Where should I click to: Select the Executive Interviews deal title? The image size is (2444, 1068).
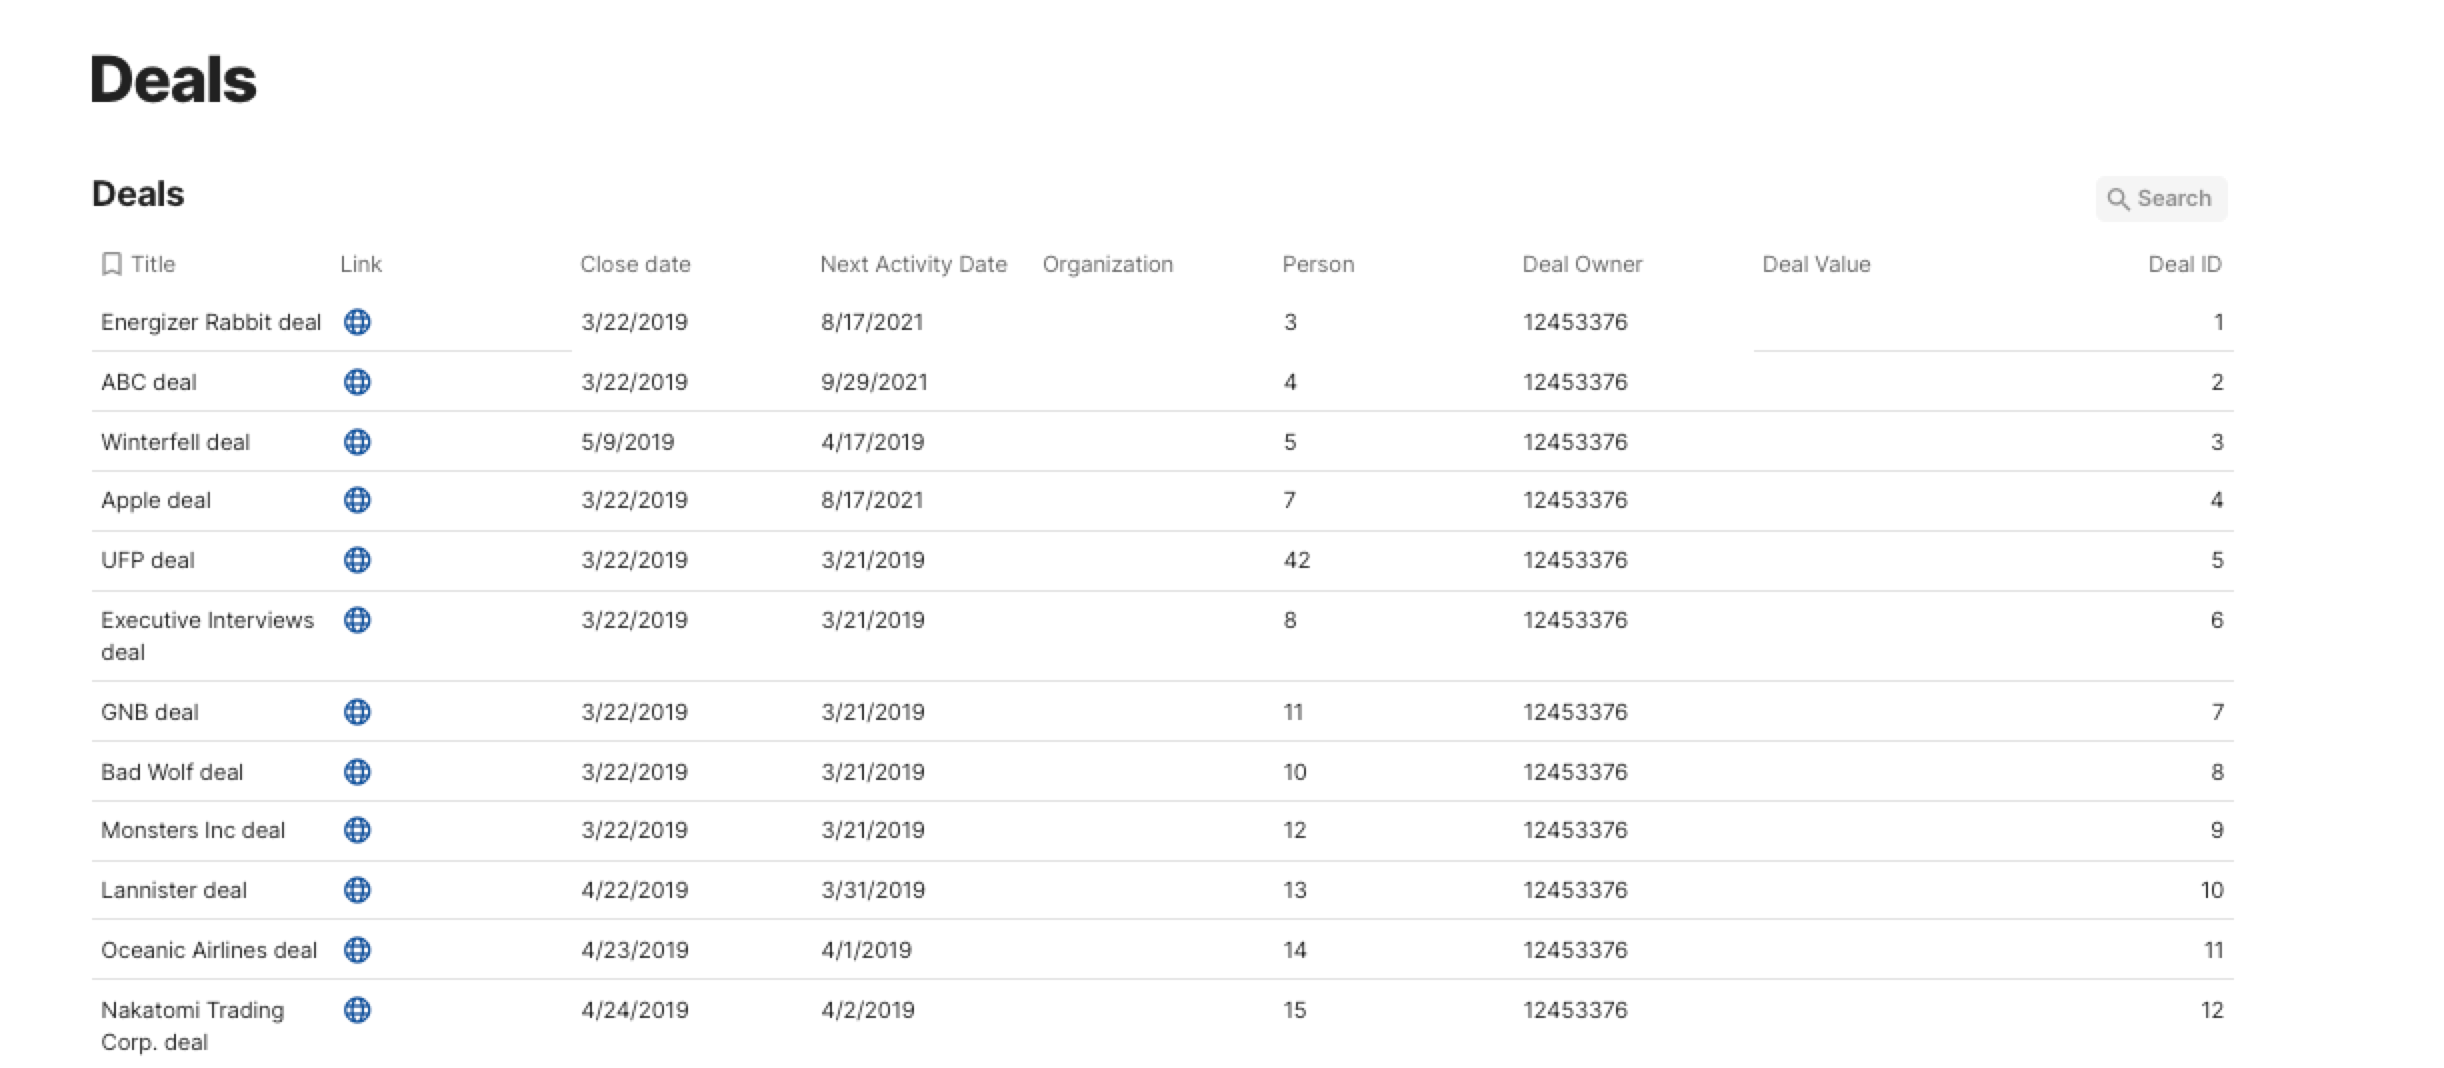[x=207, y=636]
